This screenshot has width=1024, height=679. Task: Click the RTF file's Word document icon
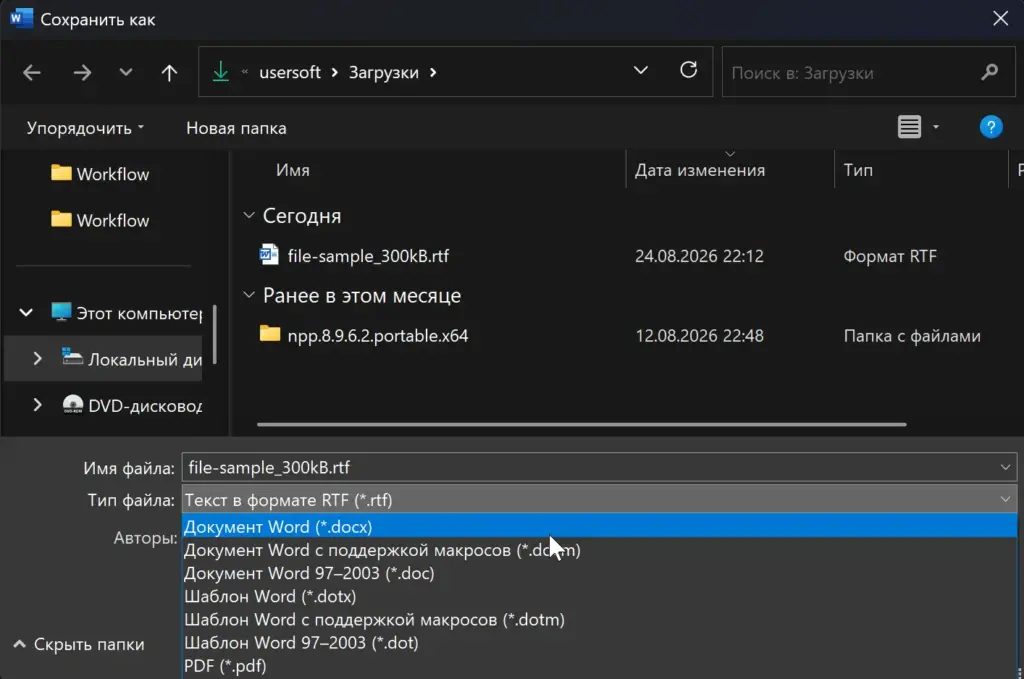pyautogui.click(x=269, y=255)
